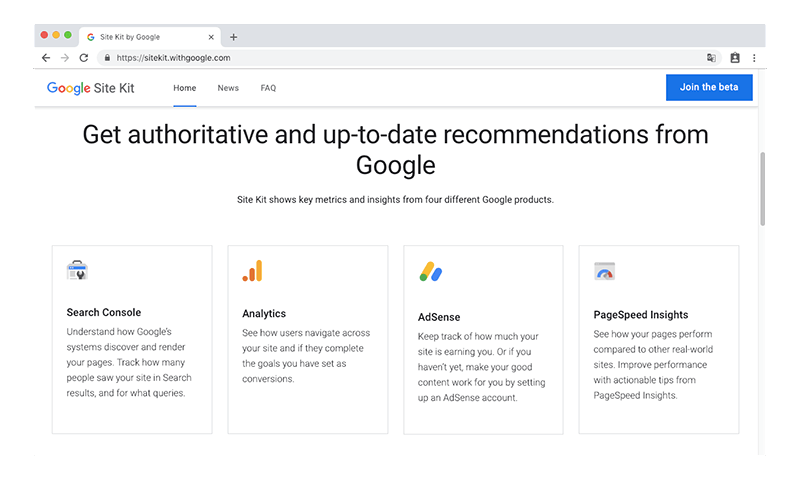Click the browser back arrow
The width and height of the screenshot is (800, 500).
pyautogui.click(x=46, y=58)
